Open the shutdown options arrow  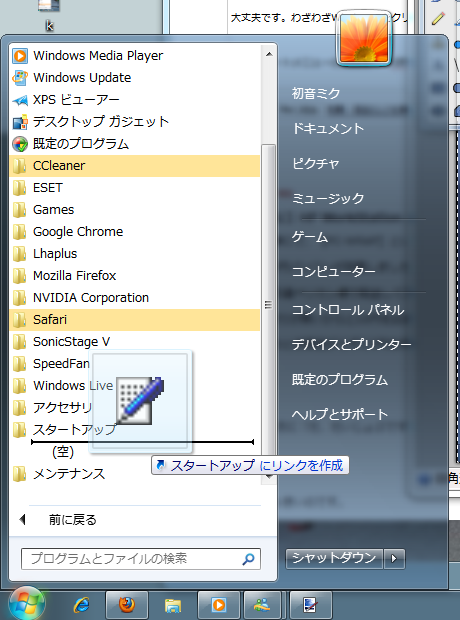(x=394, y=558)
